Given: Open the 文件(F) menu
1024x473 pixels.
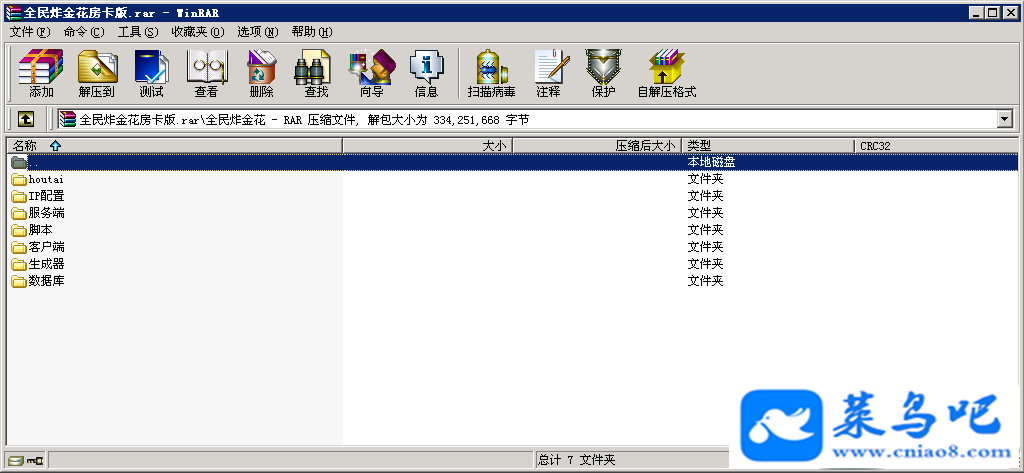Looking at the screenshot, I should pyautogui.click(x=30, y=31).
